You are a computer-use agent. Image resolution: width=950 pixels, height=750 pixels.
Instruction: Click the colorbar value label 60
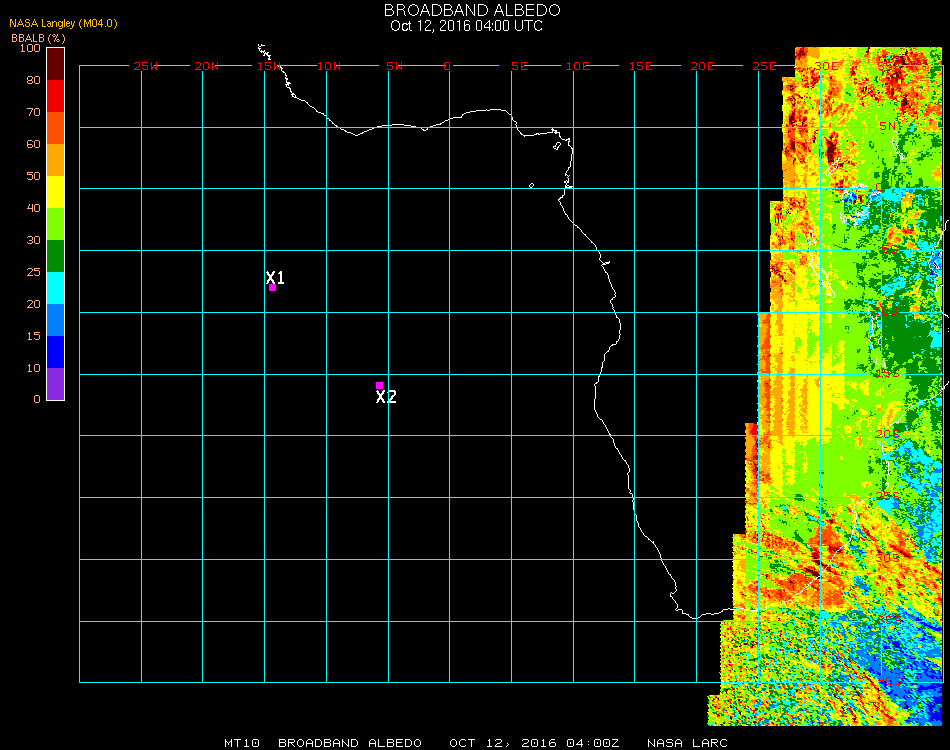(x=33, y=144)
